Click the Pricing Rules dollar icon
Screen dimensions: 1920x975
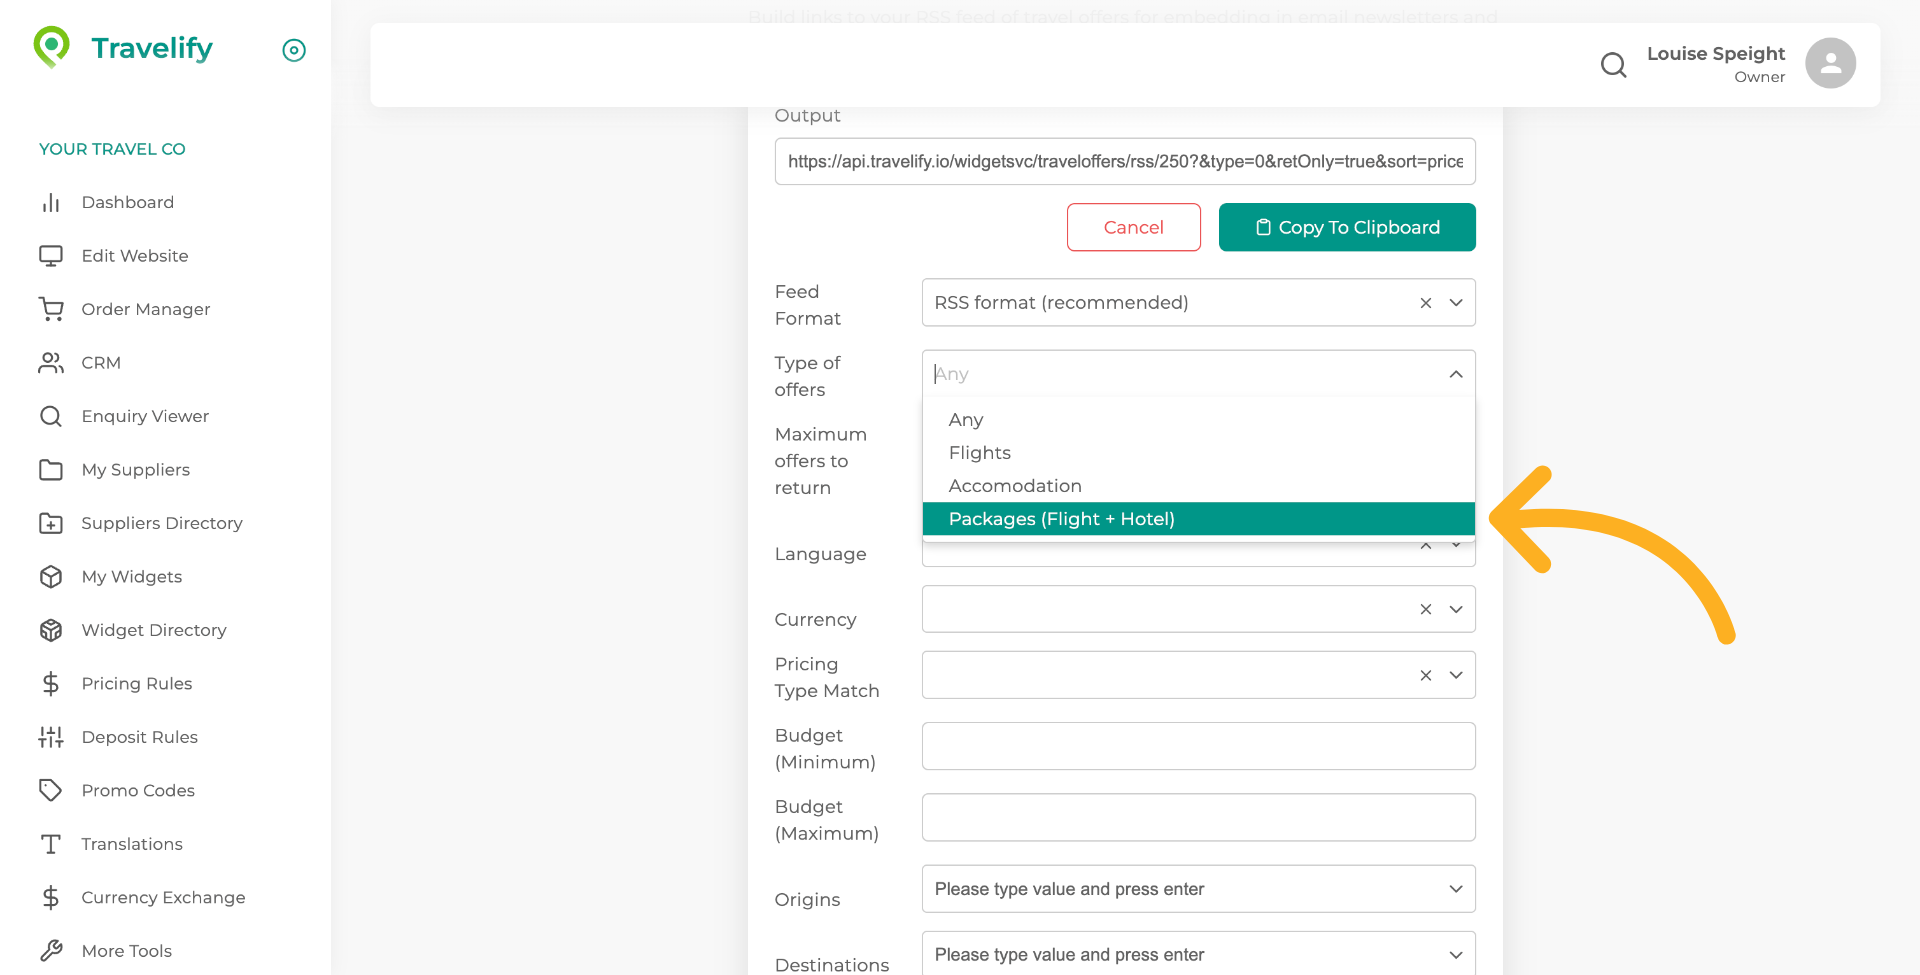51,683
